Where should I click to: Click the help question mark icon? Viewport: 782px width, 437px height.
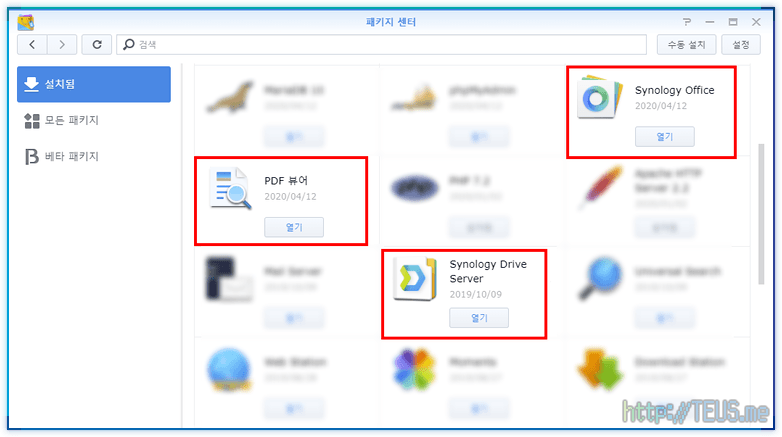687,22
